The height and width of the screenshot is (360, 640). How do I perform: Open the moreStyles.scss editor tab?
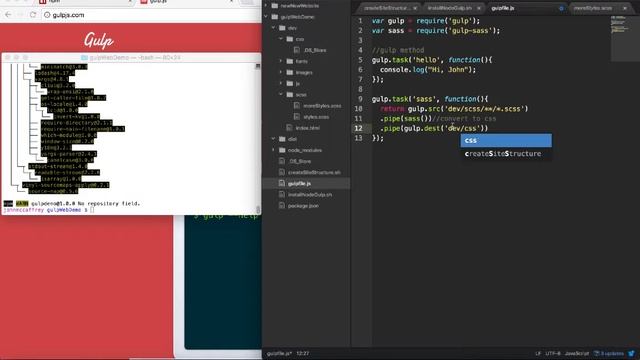tap(593, 8)
